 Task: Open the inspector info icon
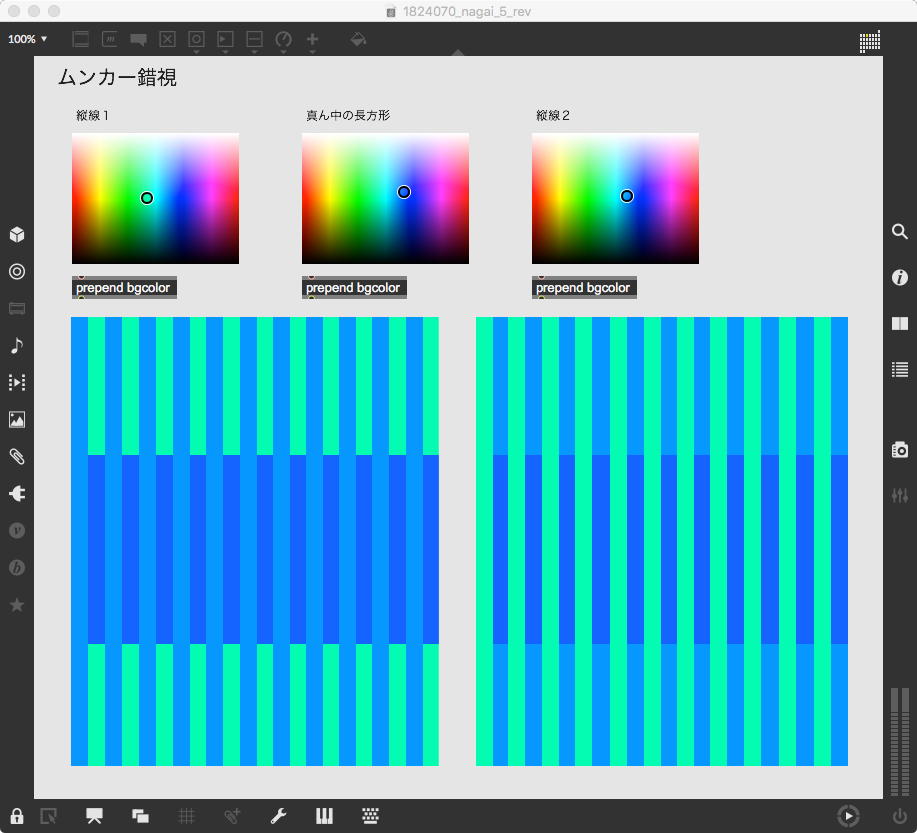coord(899,277)
